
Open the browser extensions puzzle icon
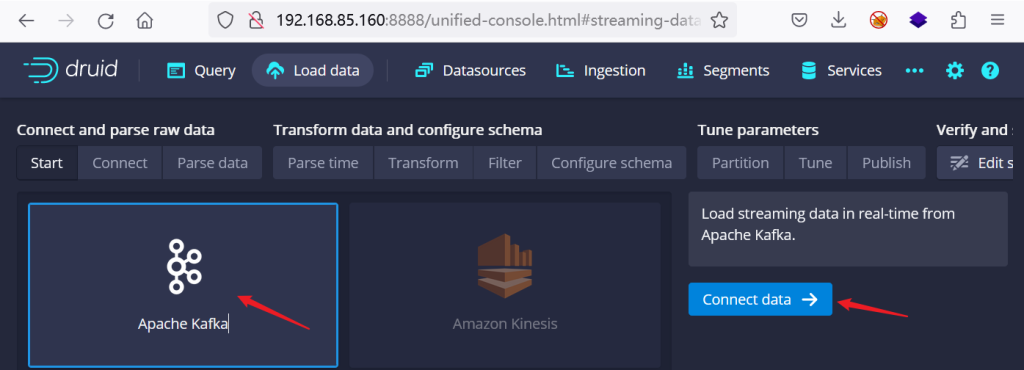click(x=958, y=21)
